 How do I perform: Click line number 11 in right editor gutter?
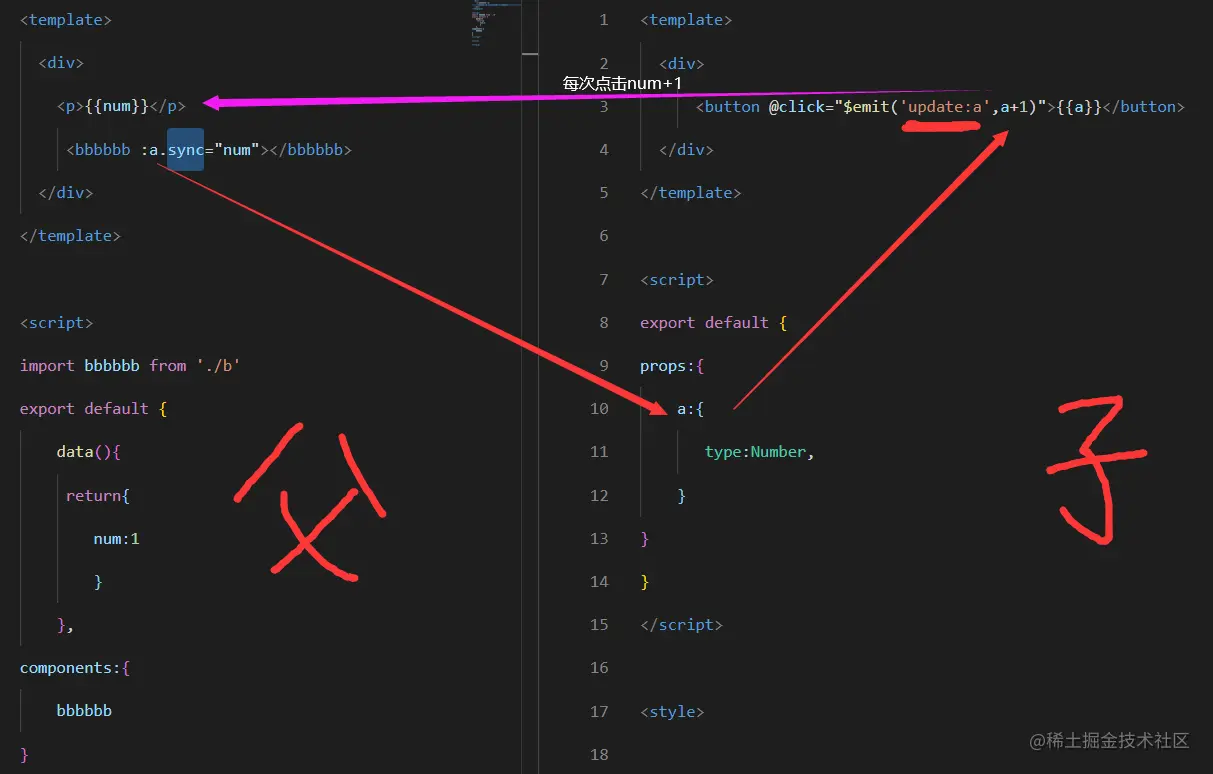pyautogui.click(x=599, y=452)
